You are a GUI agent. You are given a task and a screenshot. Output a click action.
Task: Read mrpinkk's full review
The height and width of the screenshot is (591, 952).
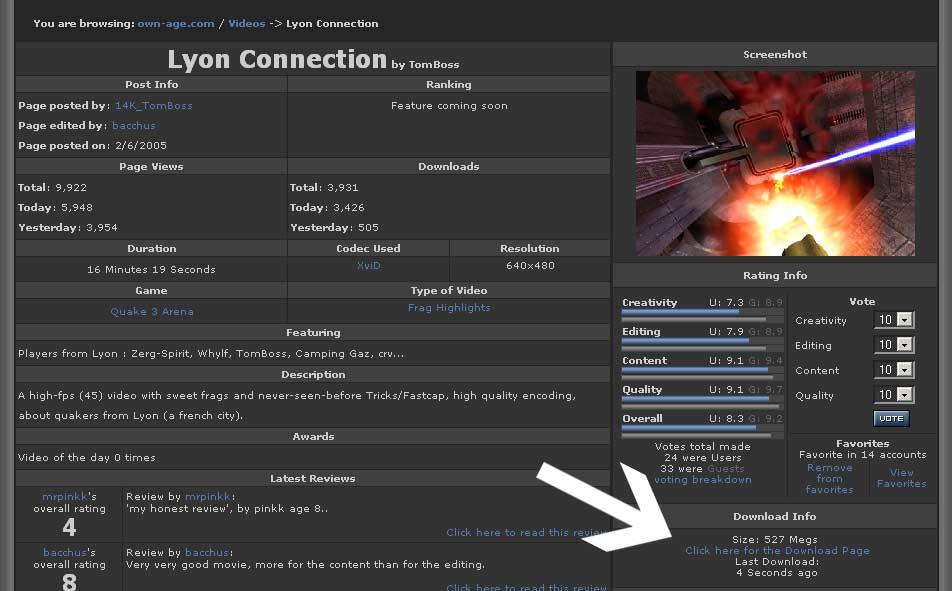[525, 533]
